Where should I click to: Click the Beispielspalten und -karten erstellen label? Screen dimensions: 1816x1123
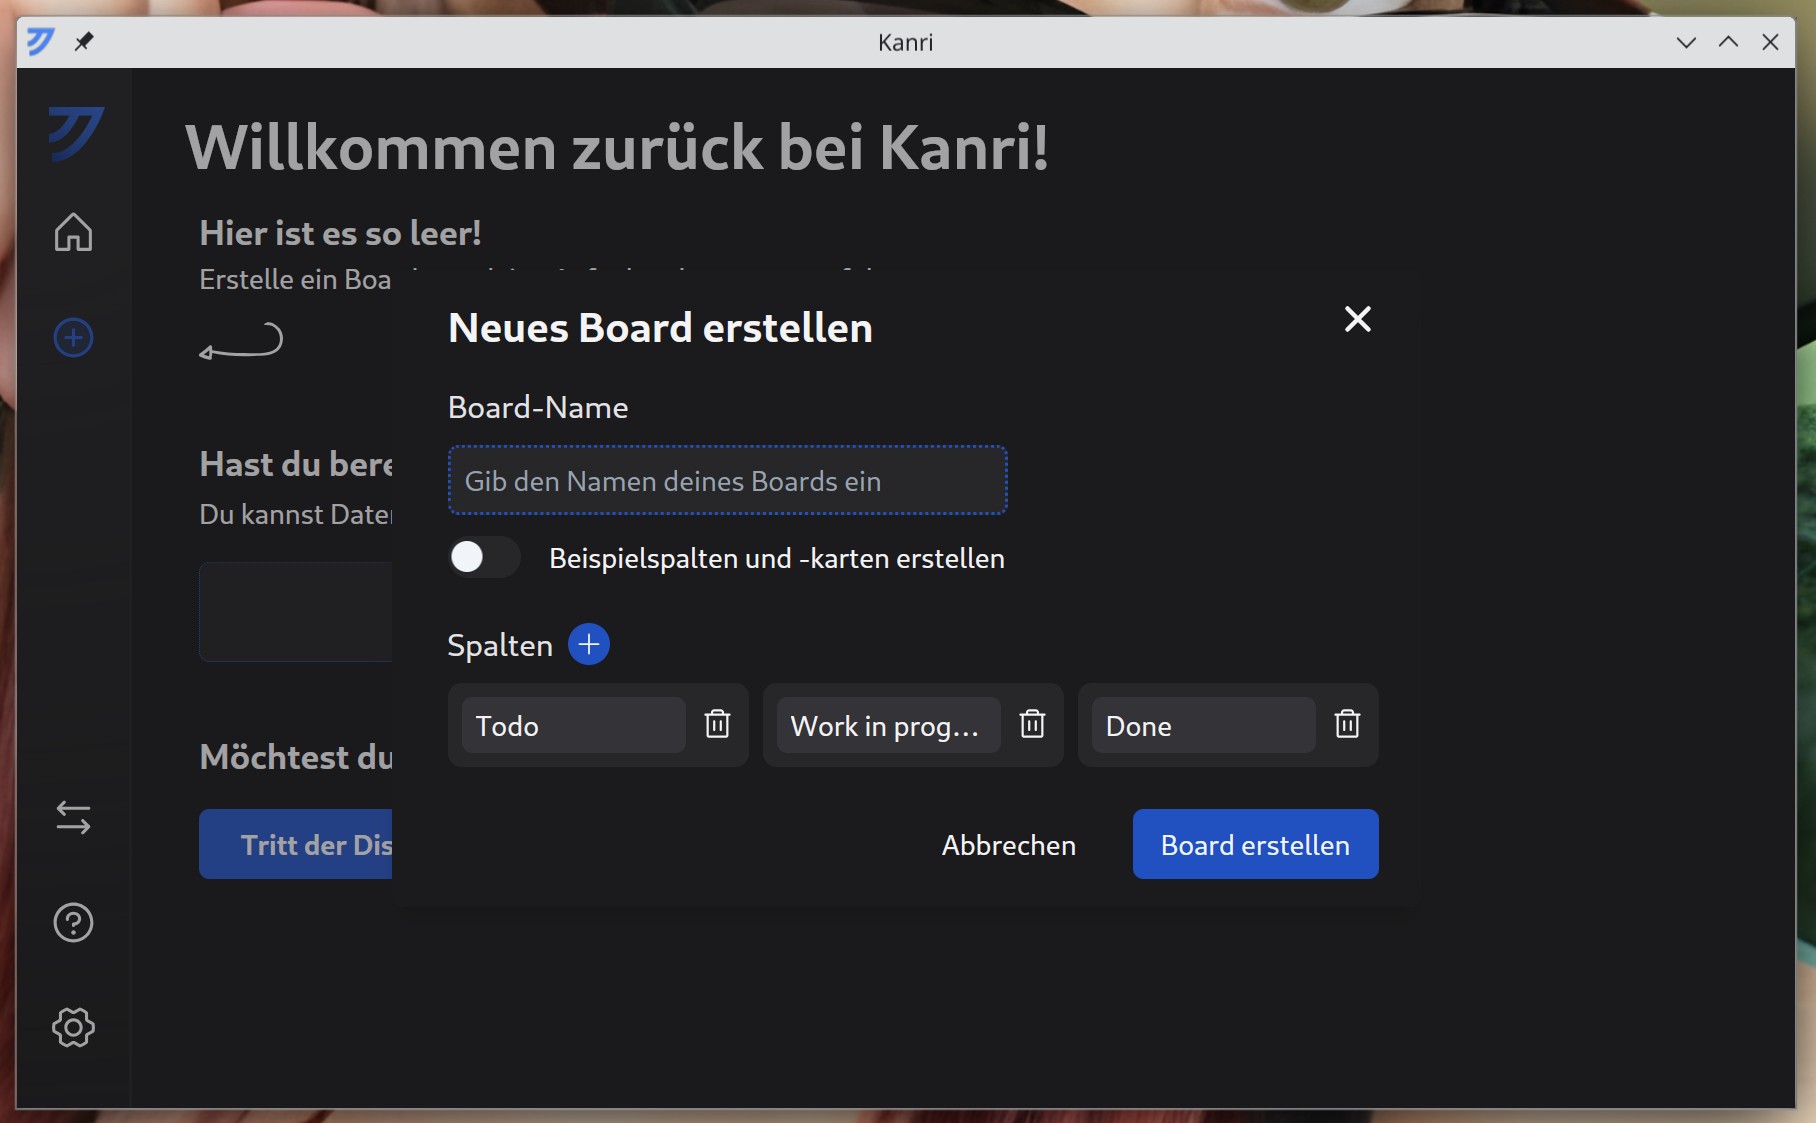point(777,558)
